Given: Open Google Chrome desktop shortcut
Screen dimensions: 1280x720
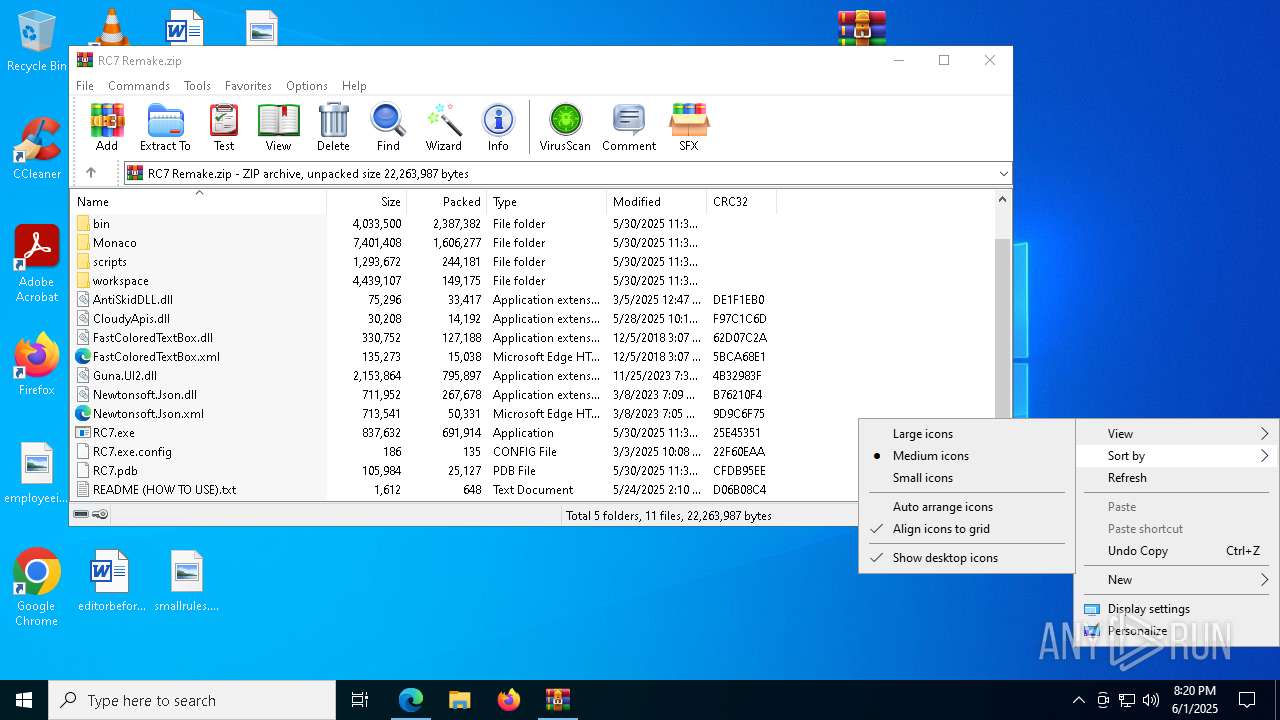Looking at the screenshot, I should (x=36, y=587).
